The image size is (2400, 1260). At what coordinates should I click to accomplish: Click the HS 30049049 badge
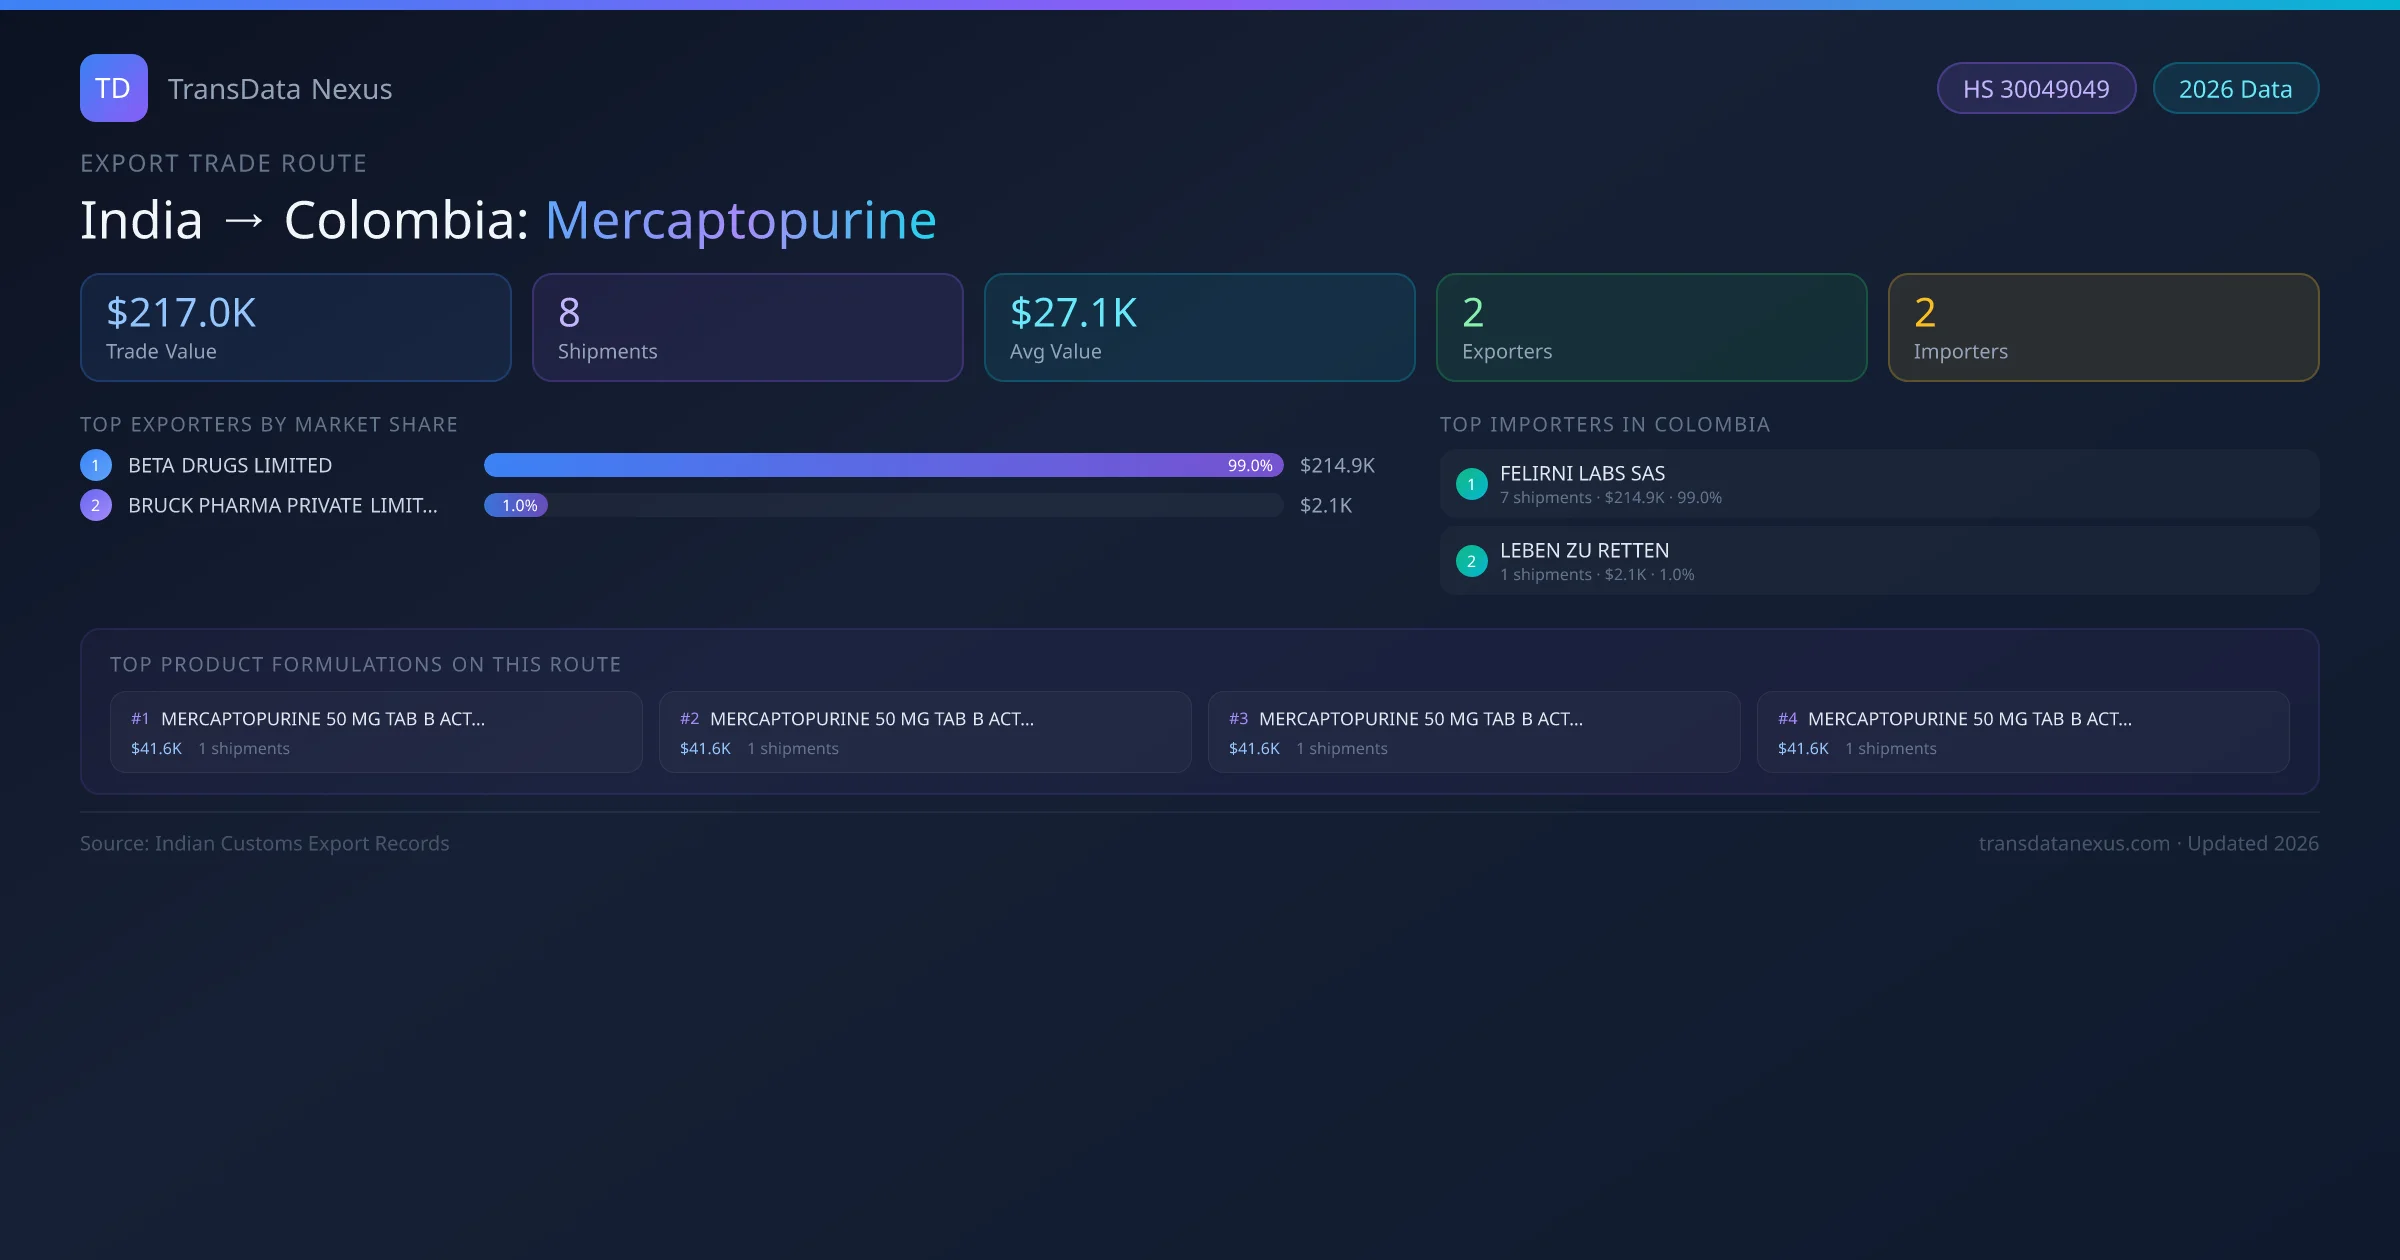(x=2036, y=89)
